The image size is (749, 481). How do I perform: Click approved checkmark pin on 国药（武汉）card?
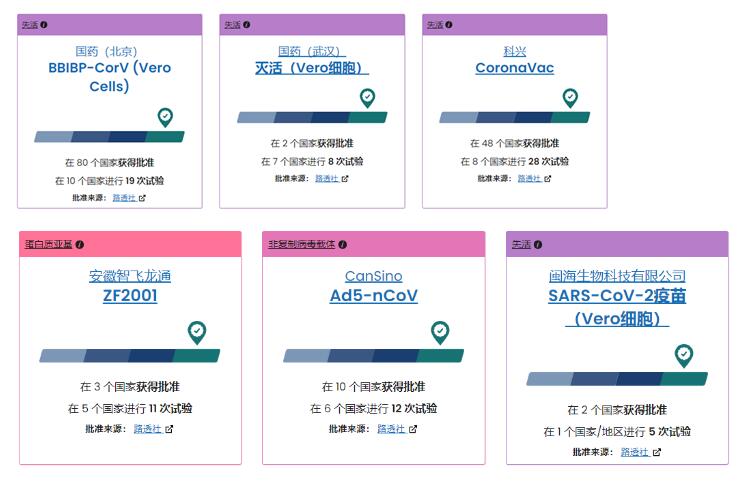pyautogui.click(x=367, y=98)
